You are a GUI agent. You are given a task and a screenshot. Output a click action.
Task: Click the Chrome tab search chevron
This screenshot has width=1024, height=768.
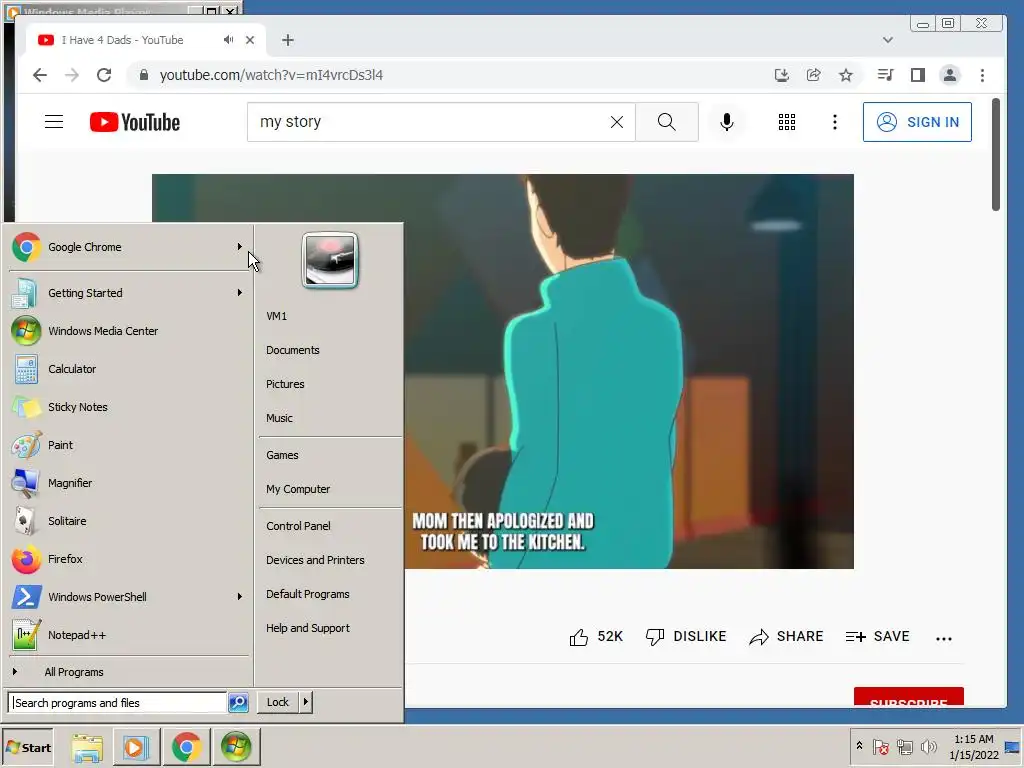click(x=888, y=40)
